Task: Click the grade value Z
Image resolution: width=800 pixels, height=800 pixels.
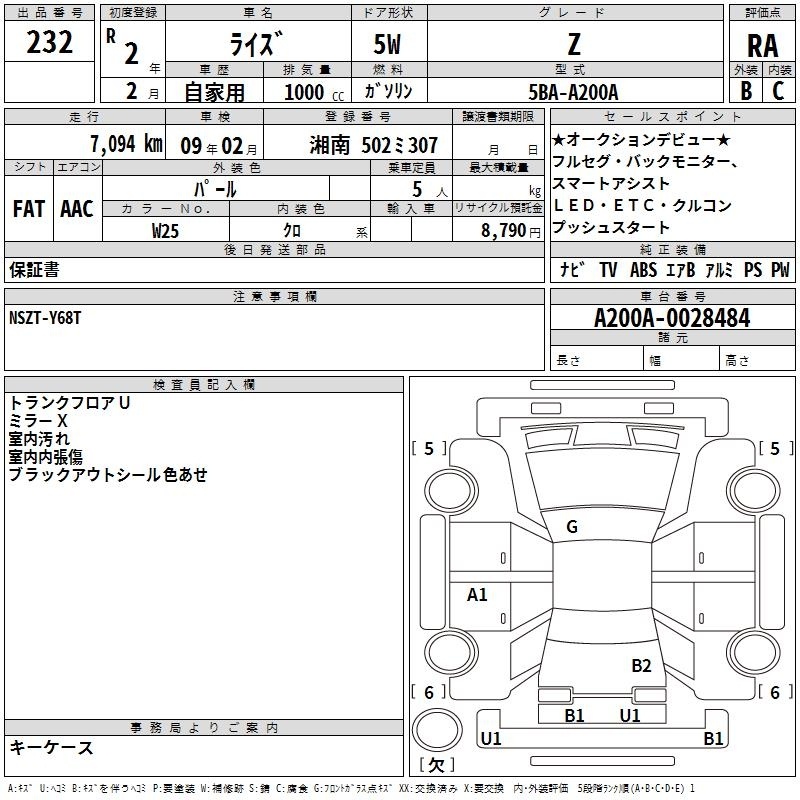Action: coord(574,44)
